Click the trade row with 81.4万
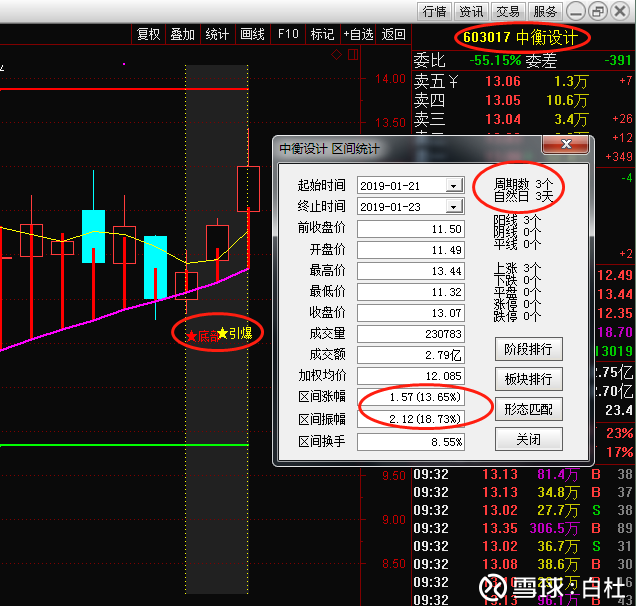636x606 pixels. coord(523,474)
